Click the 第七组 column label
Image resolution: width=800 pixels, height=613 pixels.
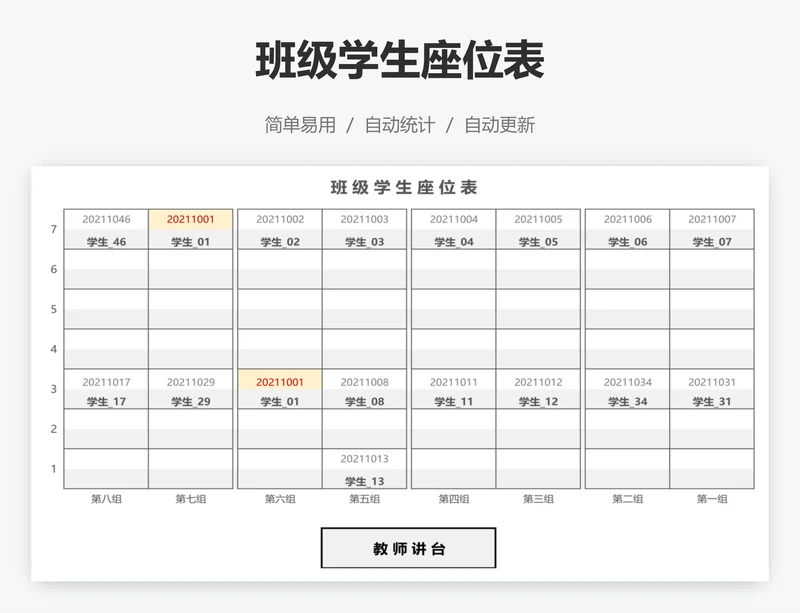[x=190, y=499]
